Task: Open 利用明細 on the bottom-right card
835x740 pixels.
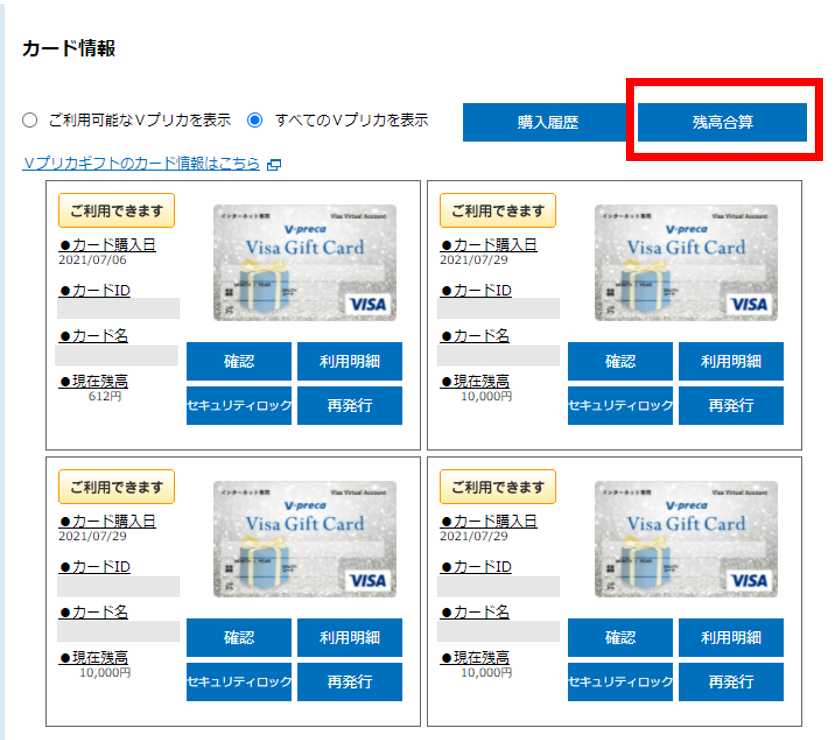Action: (731, 638)
